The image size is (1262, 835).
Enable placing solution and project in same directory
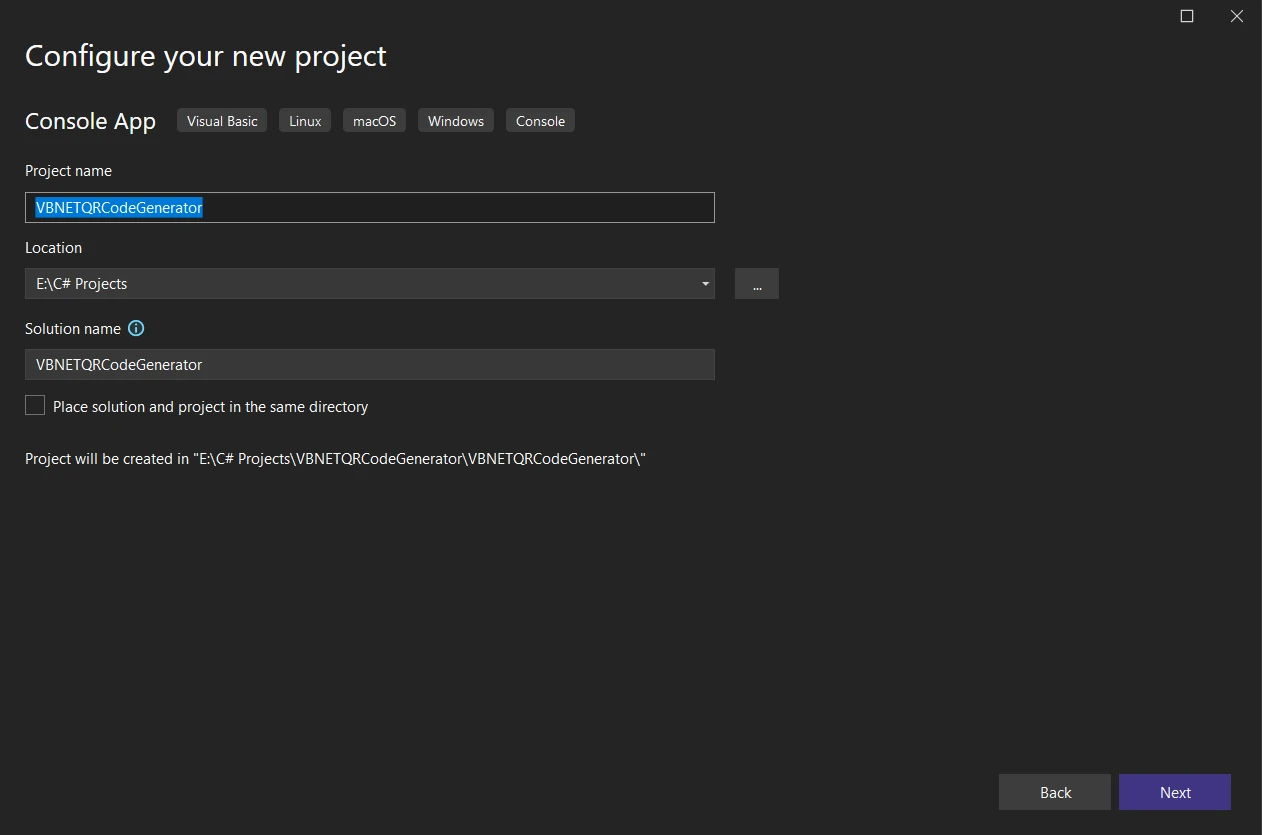tap(35, 406)
